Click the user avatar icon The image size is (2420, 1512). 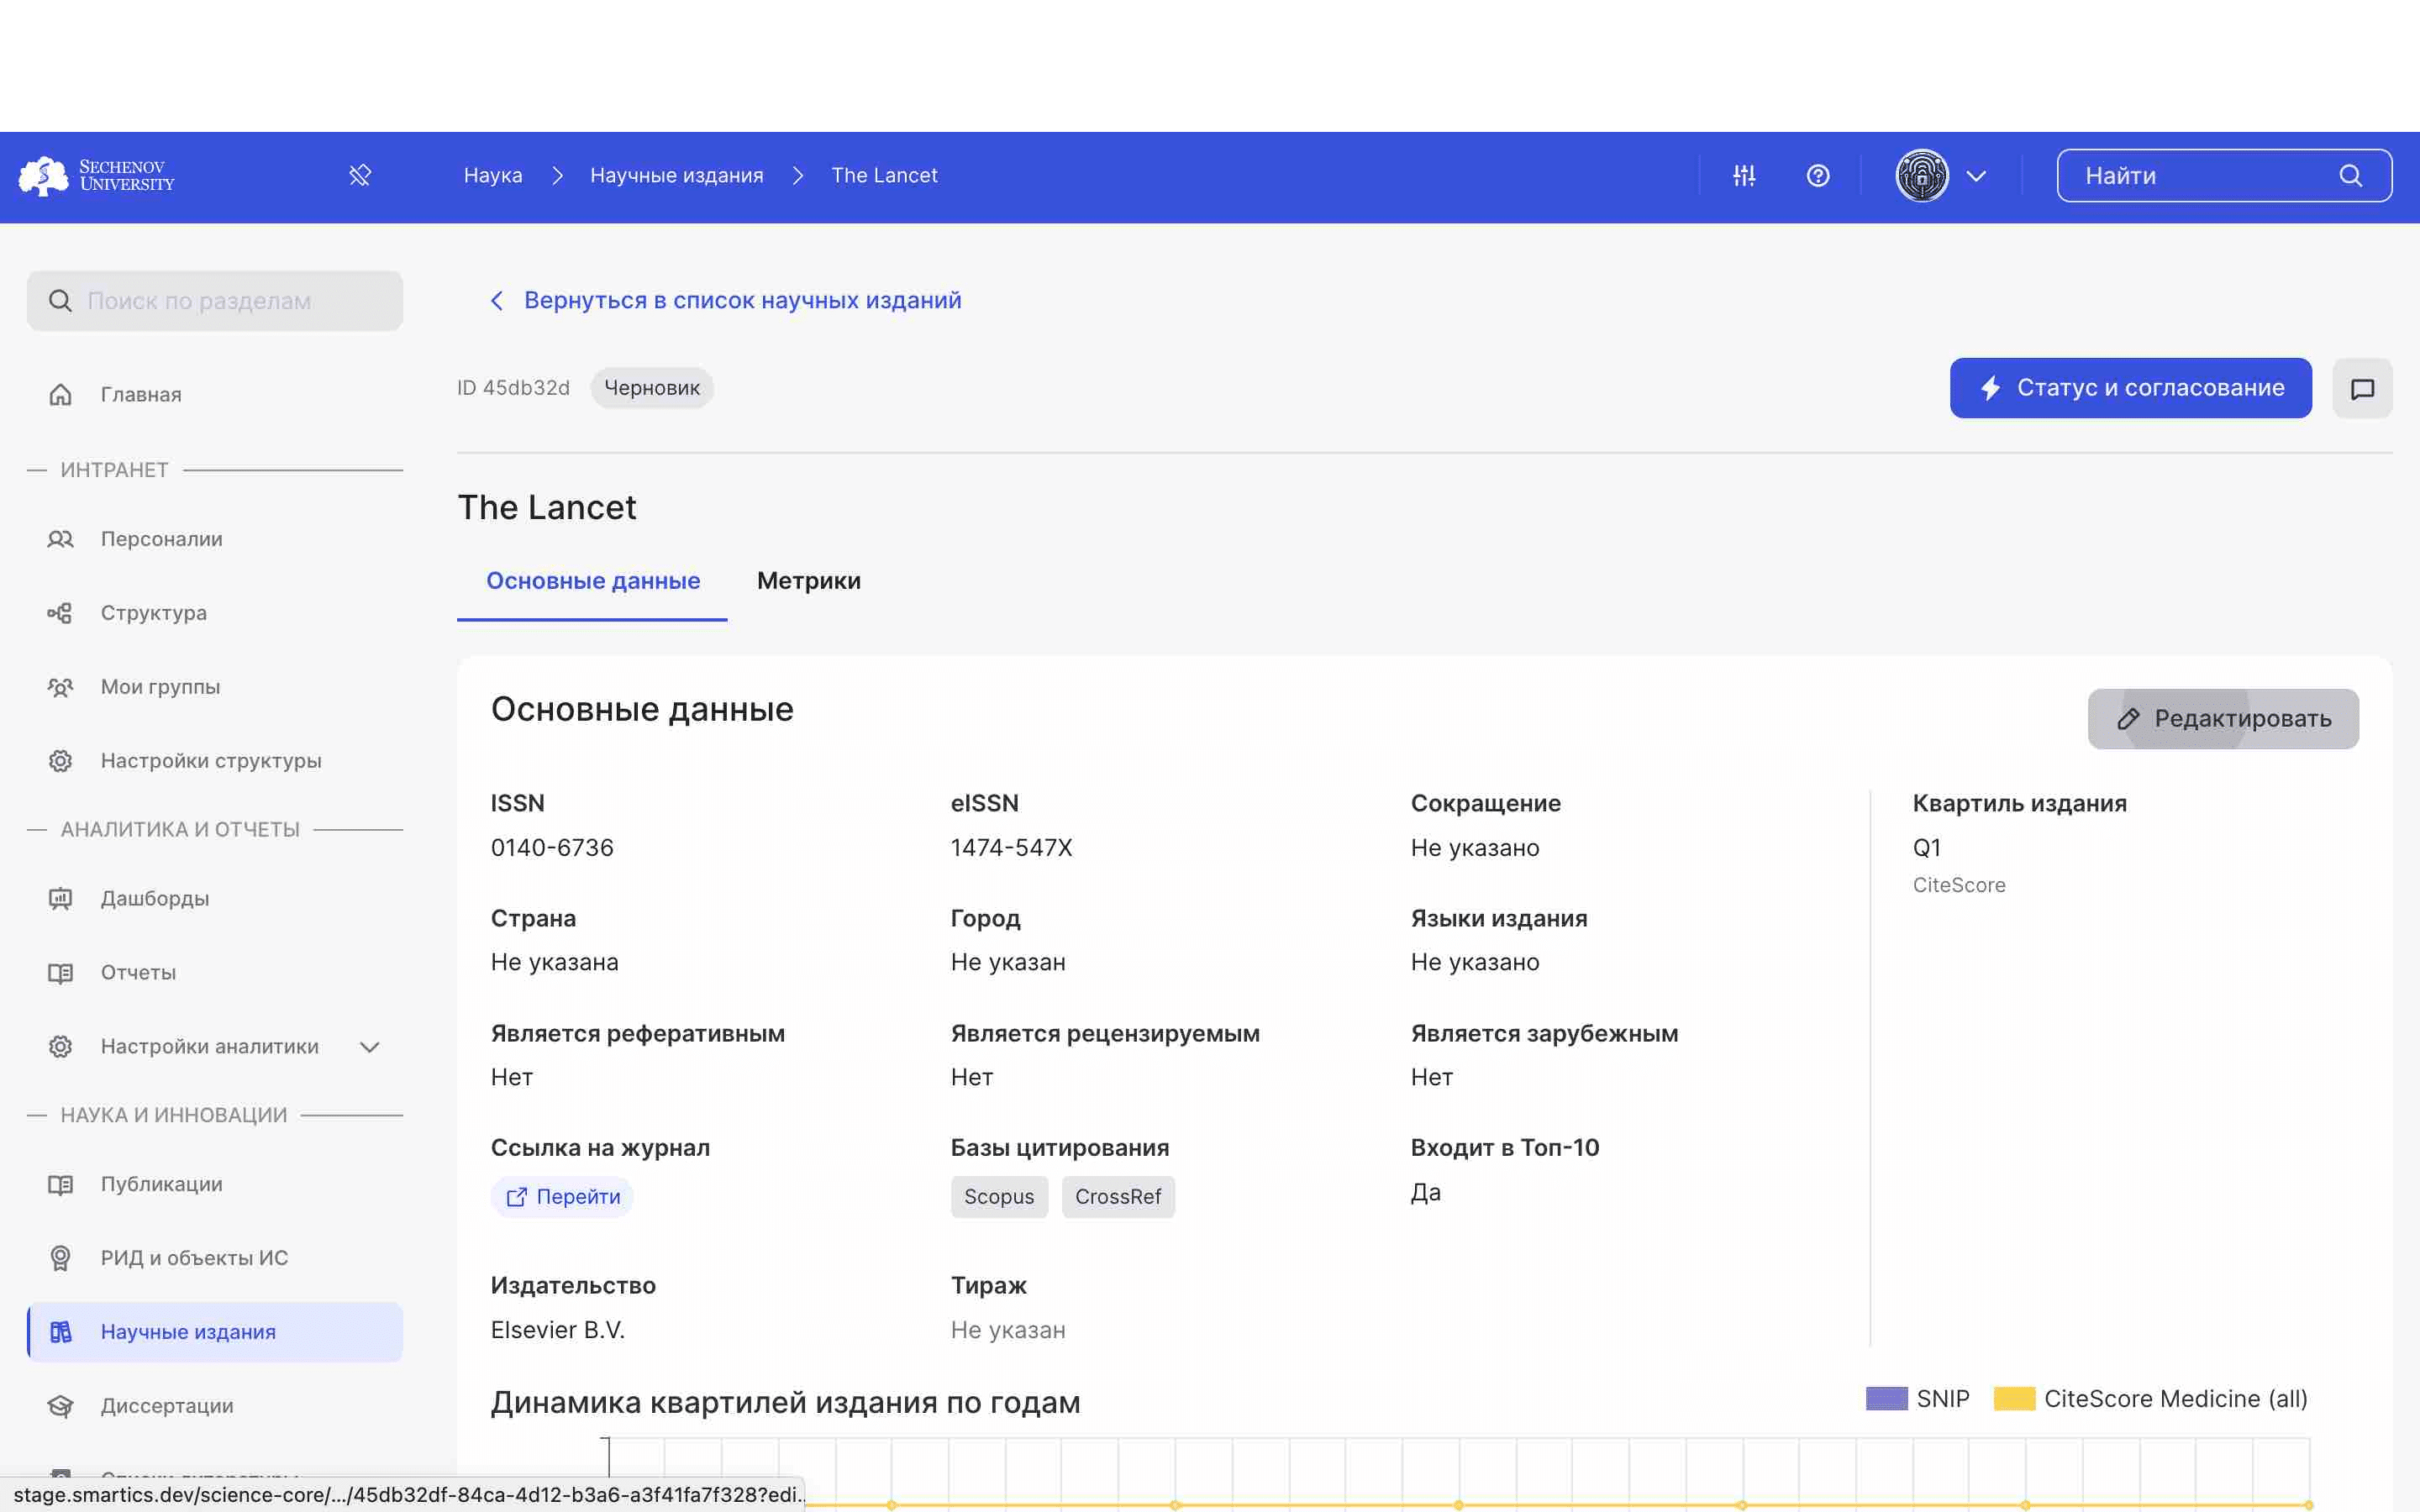click(1922, 176)
